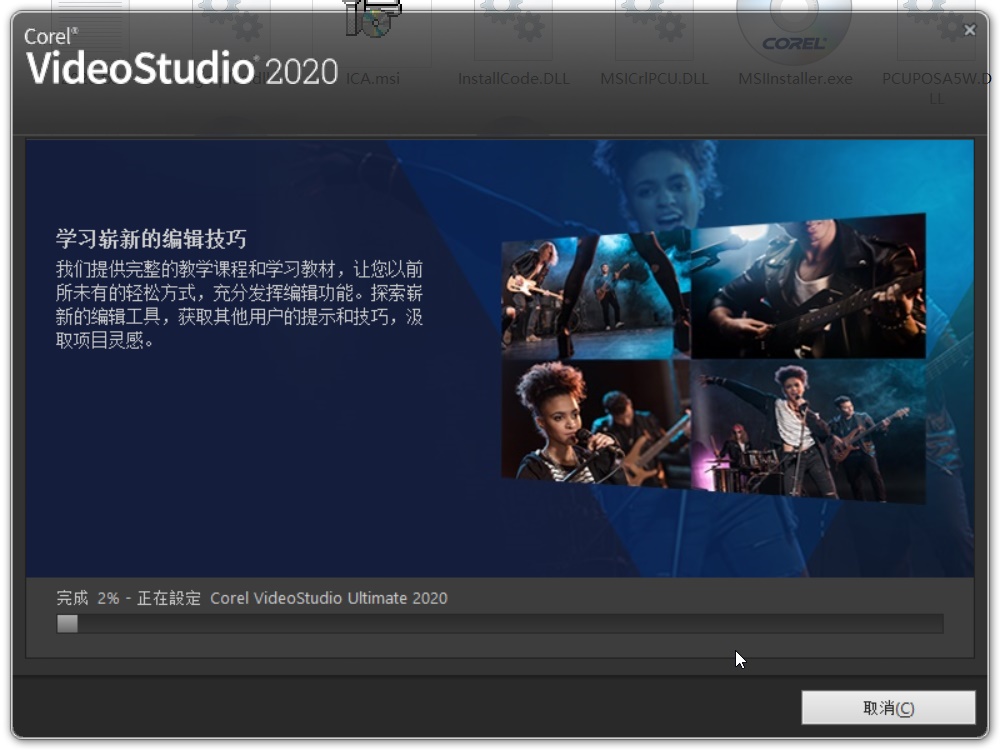Click the singer with microphone close-up photo

pos(596,423)
